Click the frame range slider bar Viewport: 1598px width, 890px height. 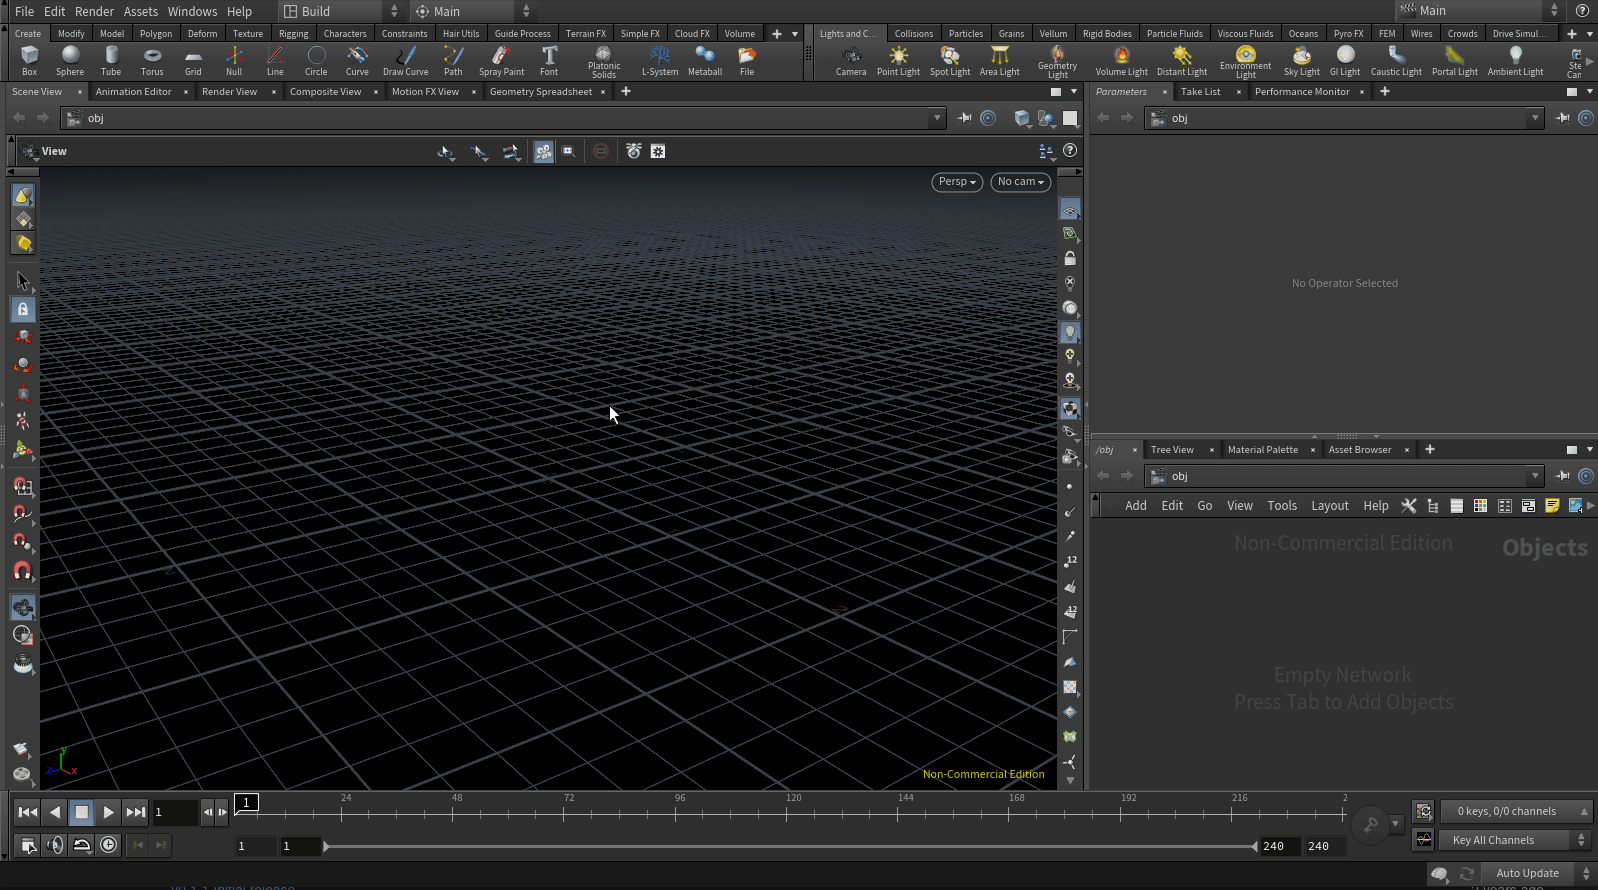(790, 846)
